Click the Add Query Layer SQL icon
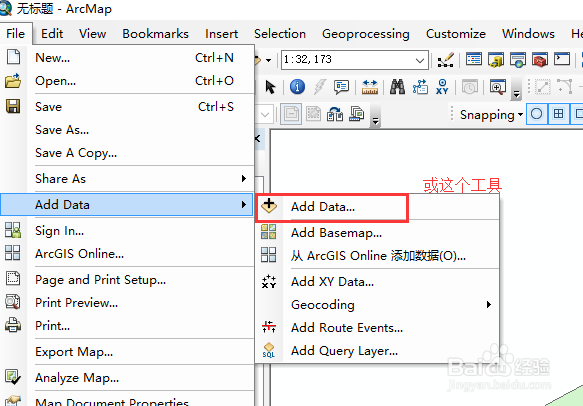Viewport: 583px width, 406px height. pos(269,350)
